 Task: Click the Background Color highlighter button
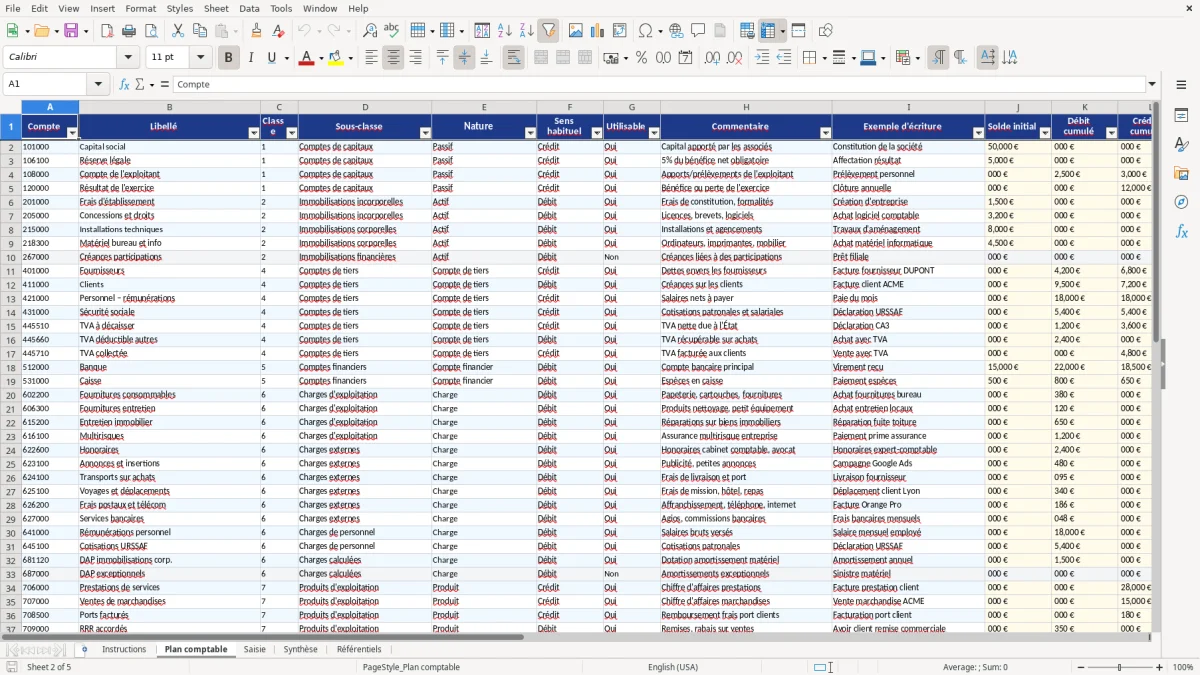[335, 58]
